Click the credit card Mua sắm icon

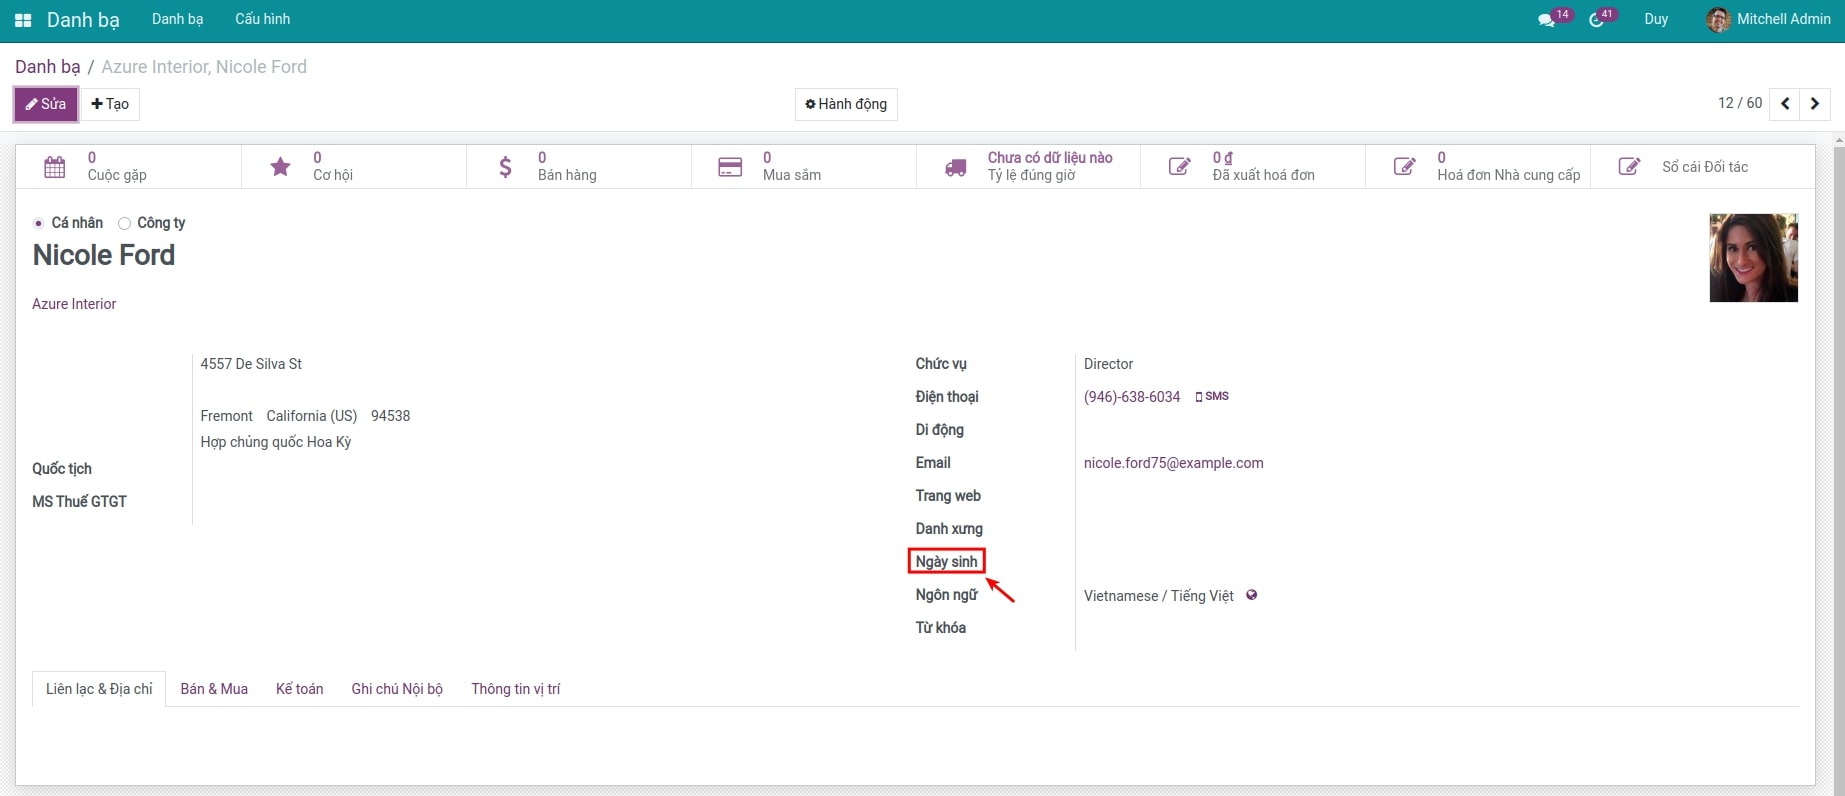click(x=730, y=167)
